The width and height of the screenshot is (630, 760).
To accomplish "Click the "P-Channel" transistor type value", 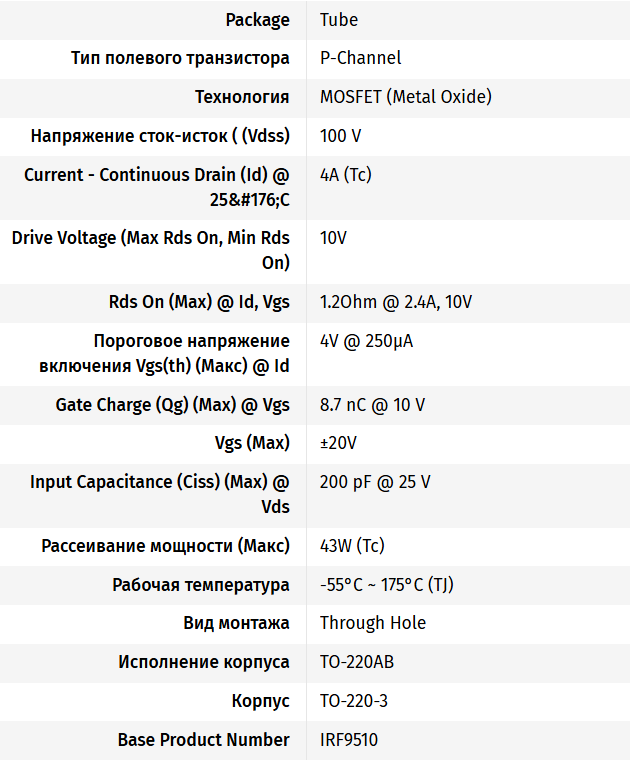I will tap(360, 58).
